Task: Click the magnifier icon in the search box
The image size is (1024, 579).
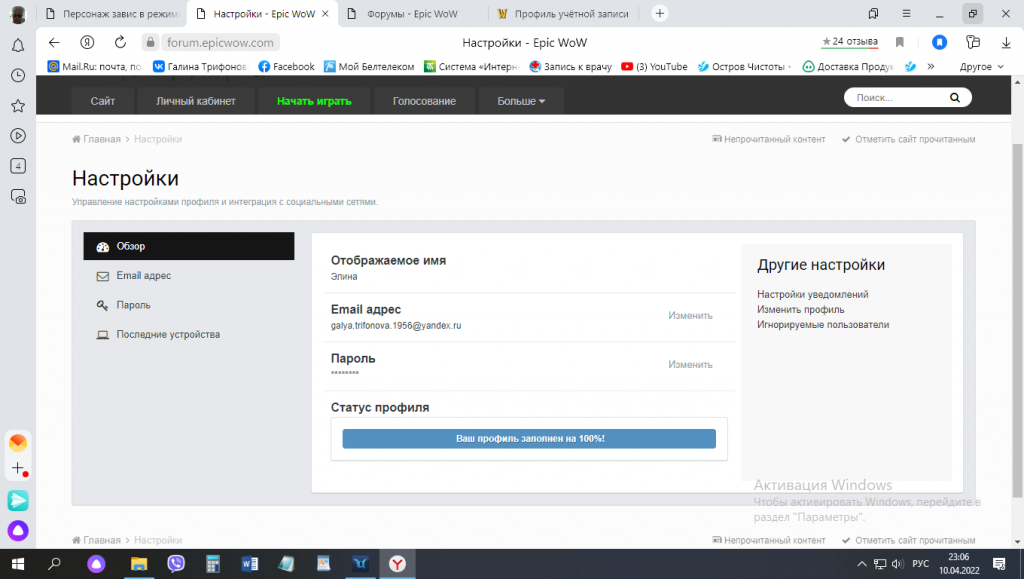Action: 954,98
